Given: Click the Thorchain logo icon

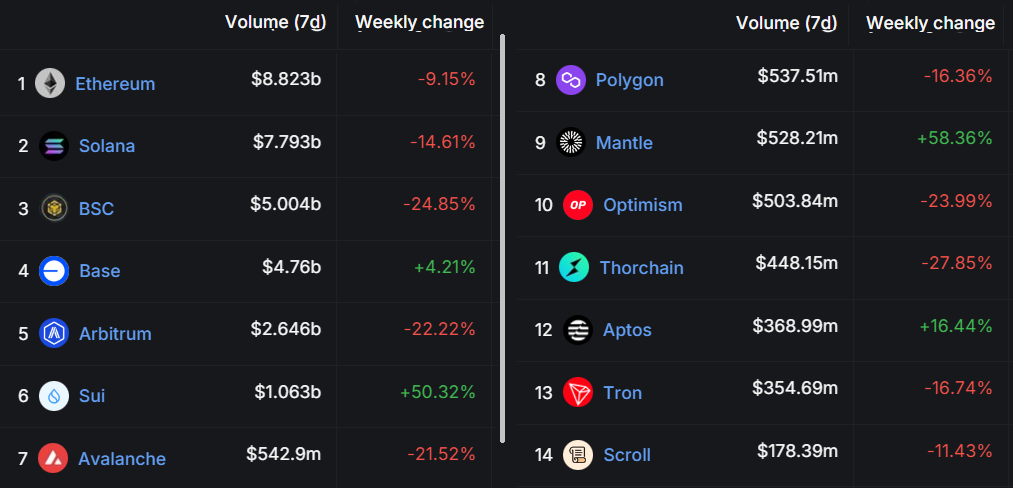Looking at the screenshot, I should 574,268.
